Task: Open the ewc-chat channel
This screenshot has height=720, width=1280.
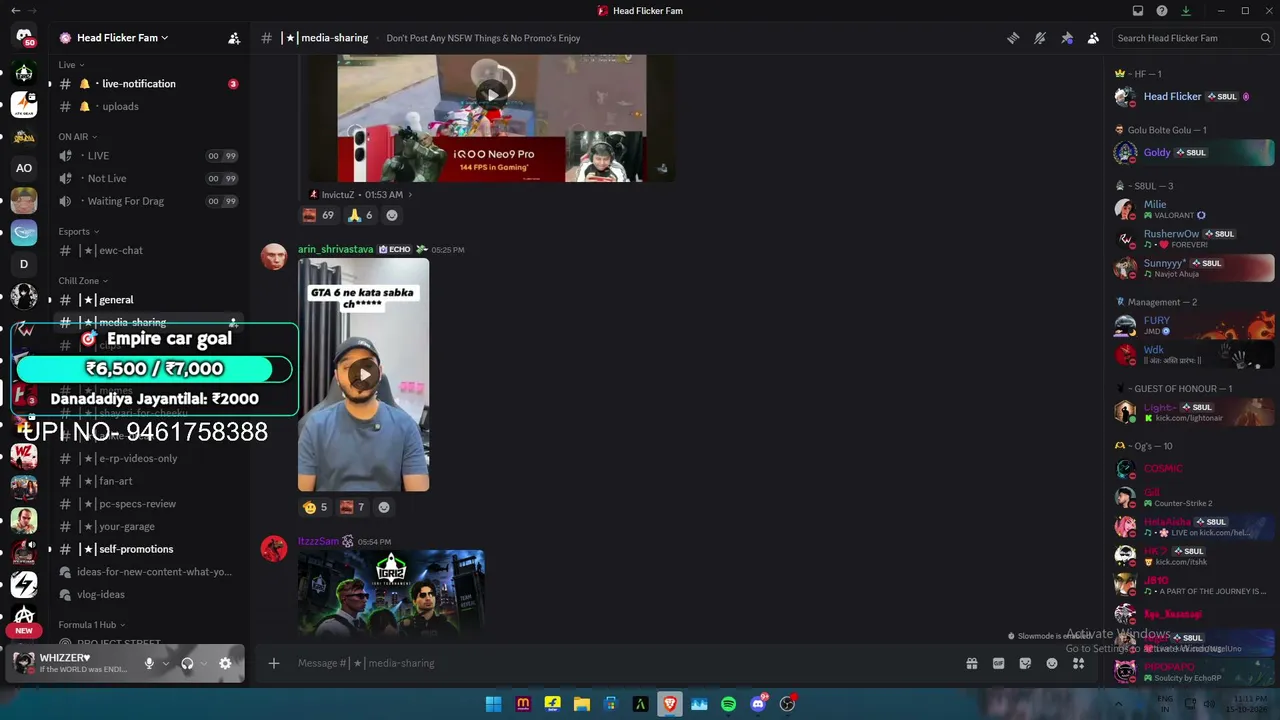Action: coord(148,251)
